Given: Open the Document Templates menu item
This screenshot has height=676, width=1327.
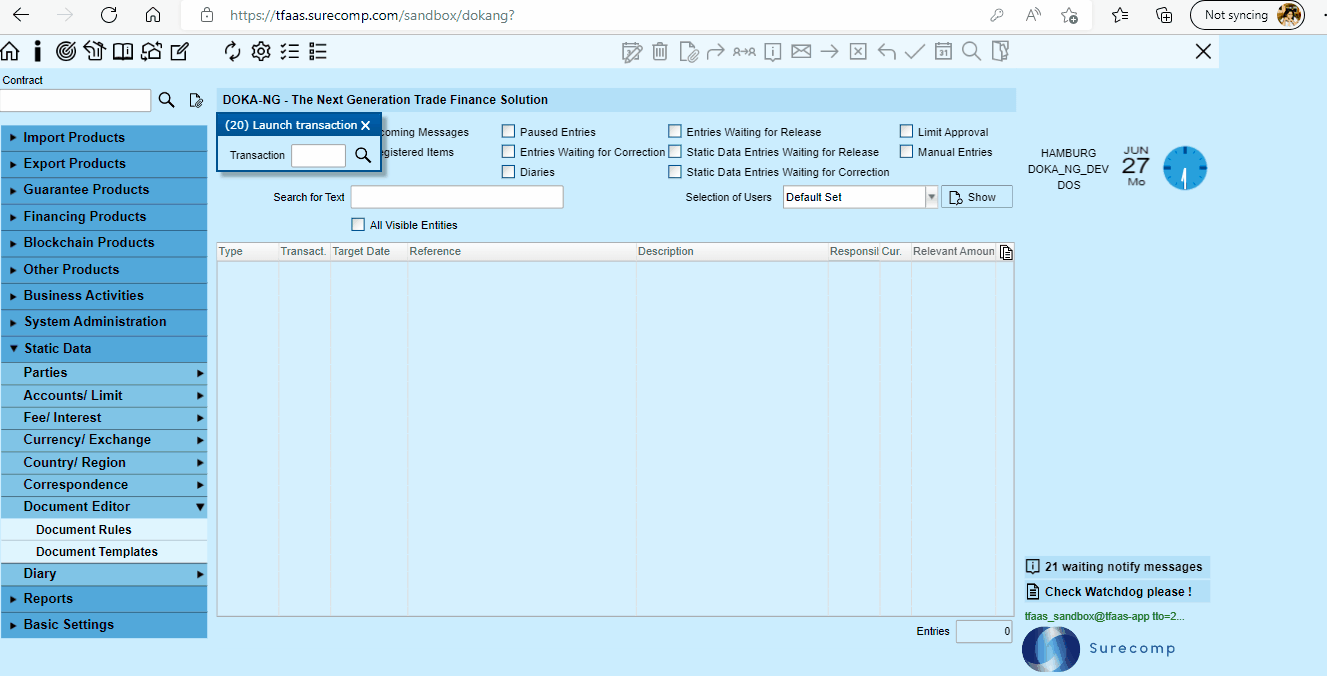Looking at the screenshot, I should click(104, 552).
